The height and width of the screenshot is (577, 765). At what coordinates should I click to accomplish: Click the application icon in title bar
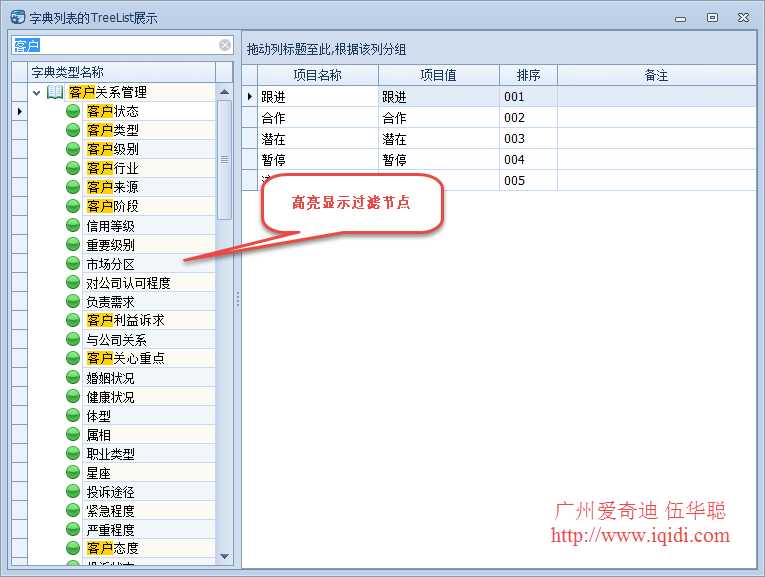(18, 17)
